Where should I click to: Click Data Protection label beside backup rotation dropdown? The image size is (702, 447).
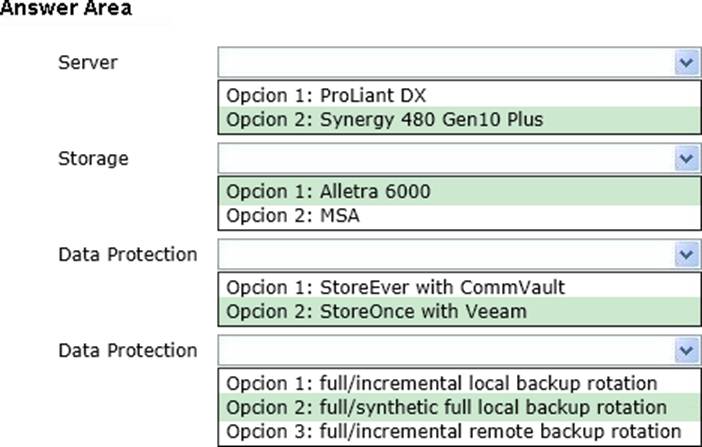coord(128,350)
